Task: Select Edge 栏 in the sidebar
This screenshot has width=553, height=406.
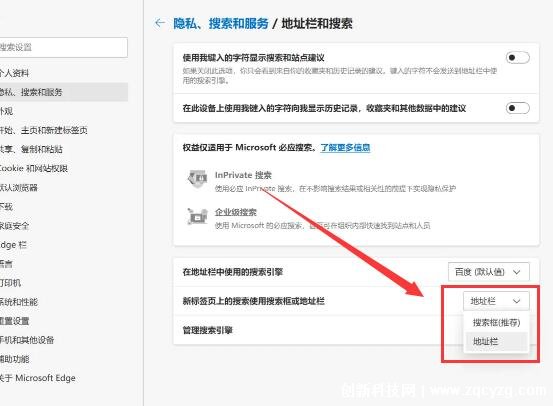Action: (x=63, y=245)
